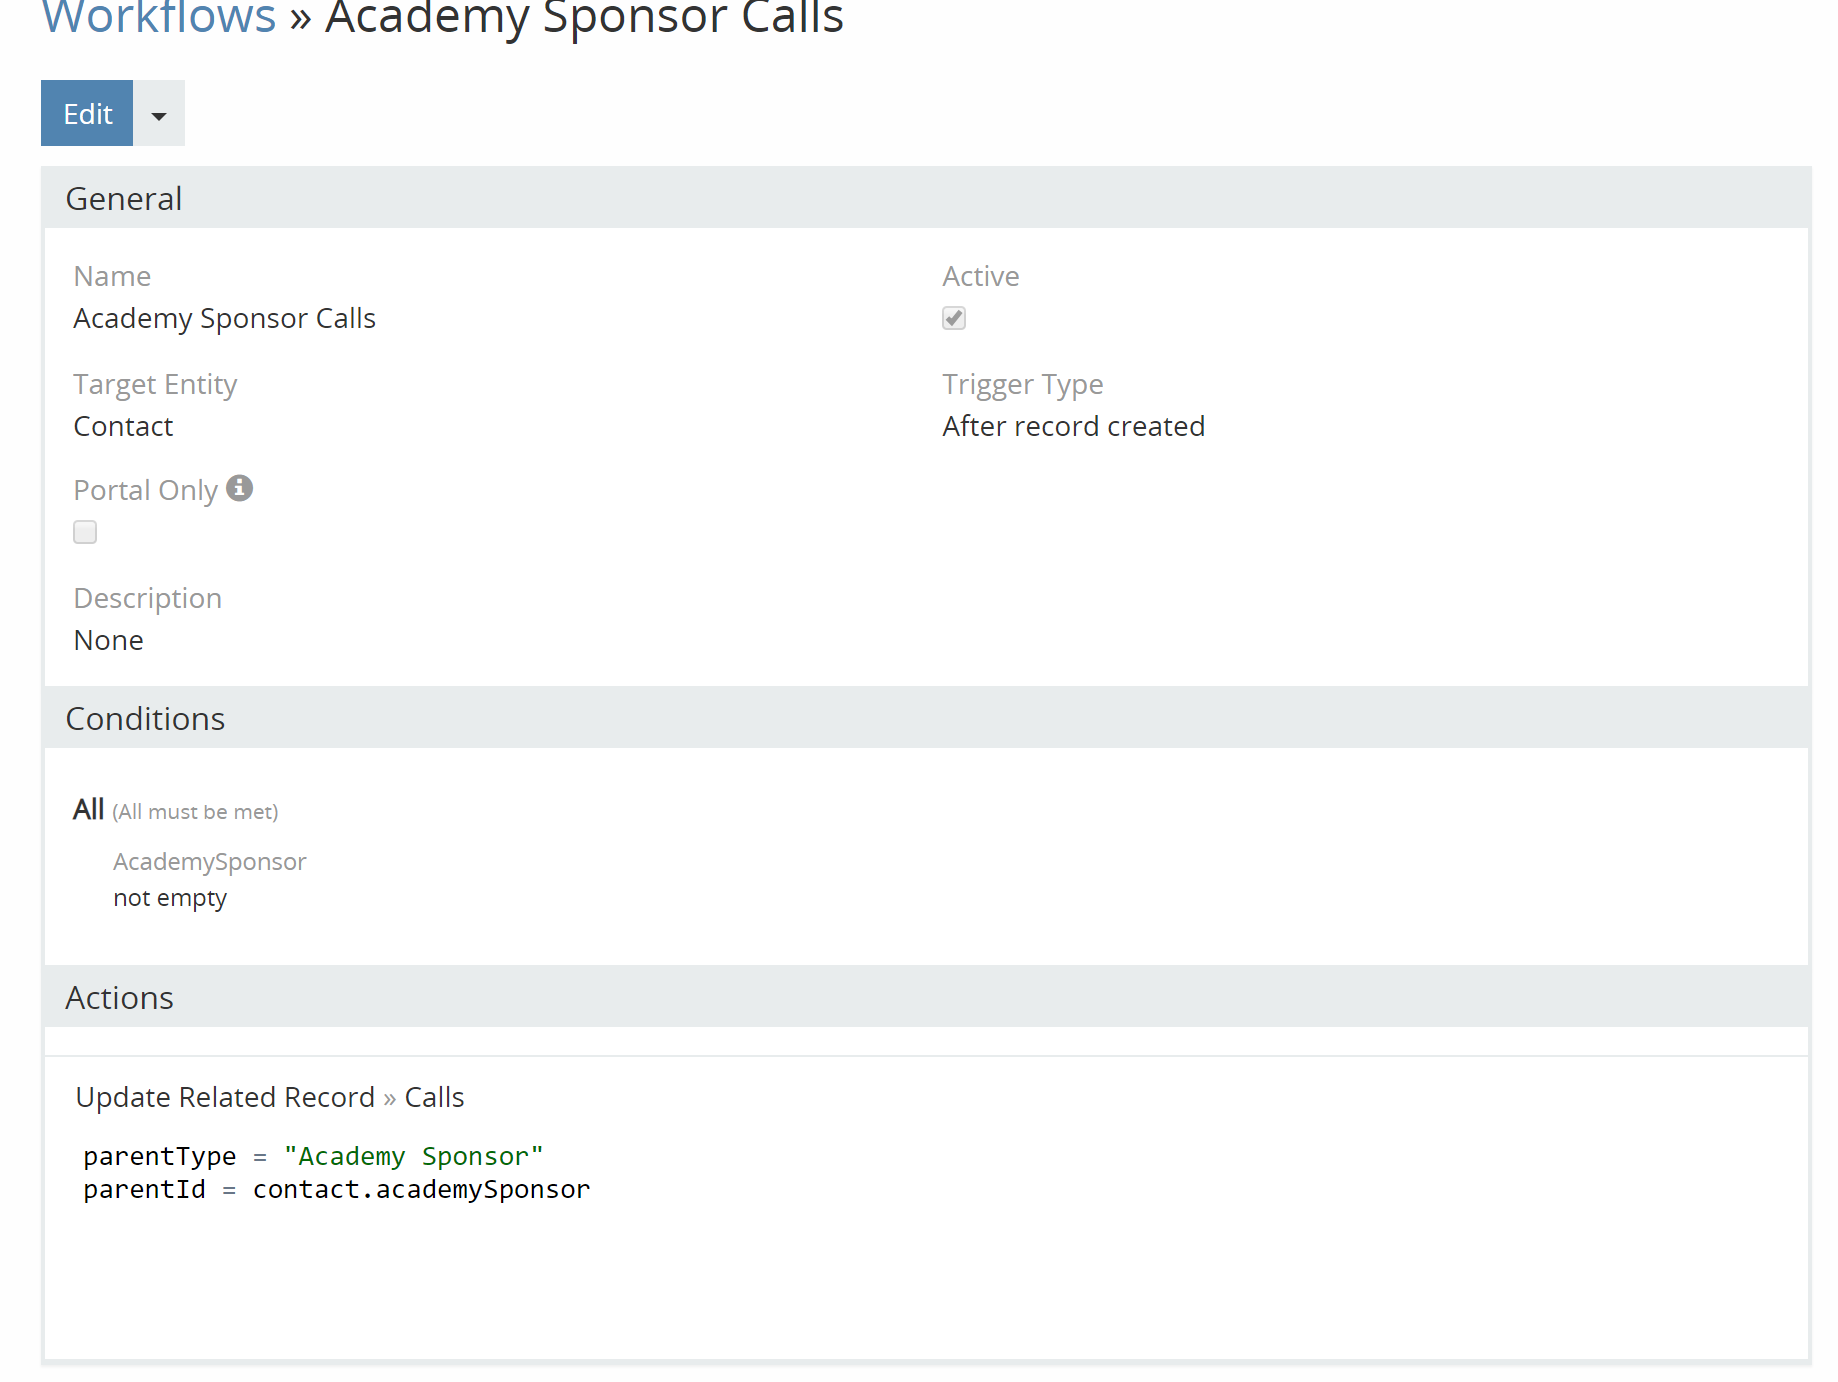The image size is (1838, 1382).
Task: Click the parentId formula line
Action: pyautogui.click(x=336, y=1189)
